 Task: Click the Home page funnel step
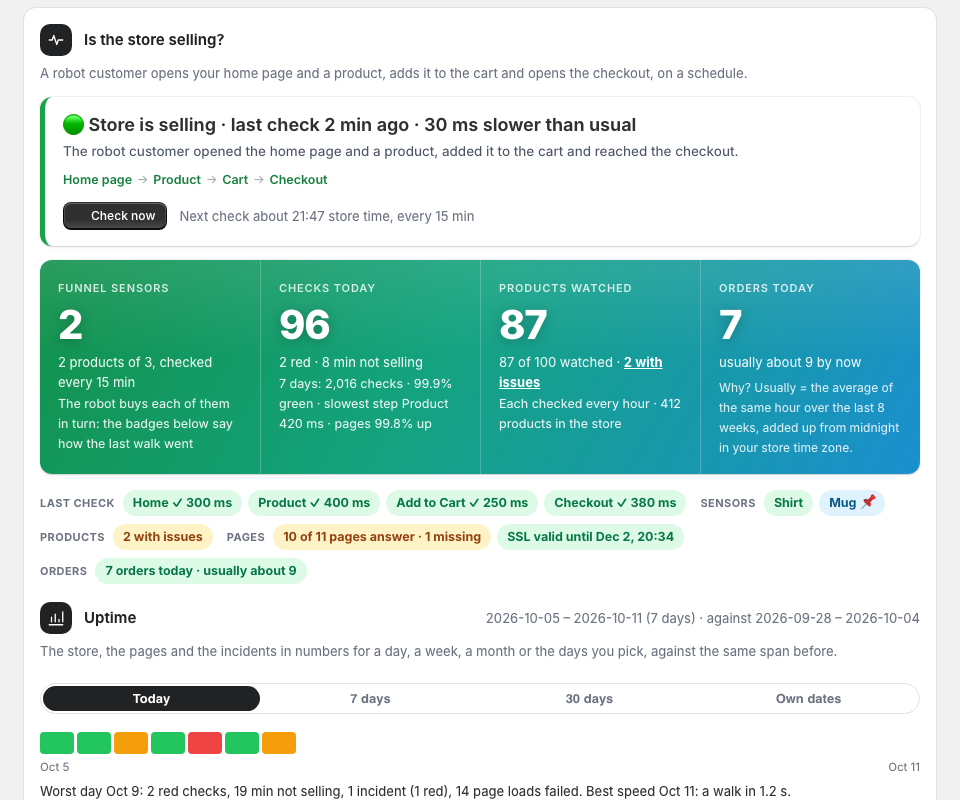[97, 179]
